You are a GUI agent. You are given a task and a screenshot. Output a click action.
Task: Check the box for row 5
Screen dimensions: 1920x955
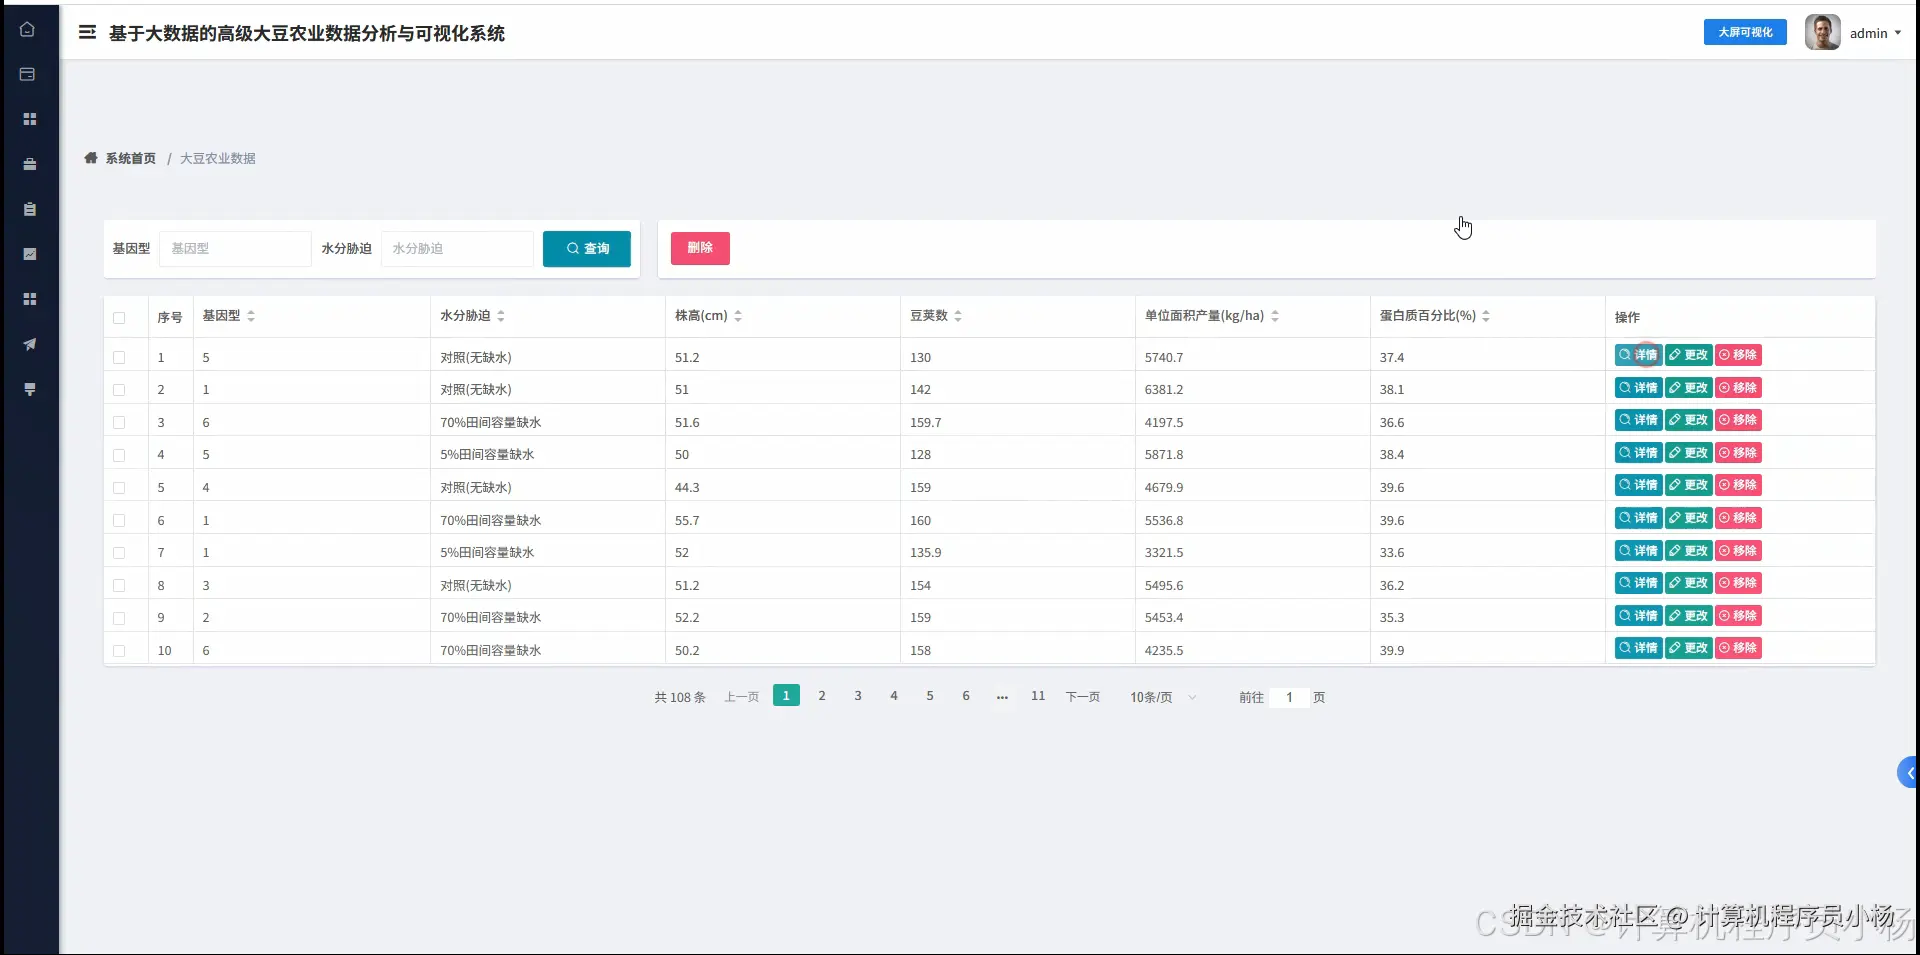tap(119, 488)
